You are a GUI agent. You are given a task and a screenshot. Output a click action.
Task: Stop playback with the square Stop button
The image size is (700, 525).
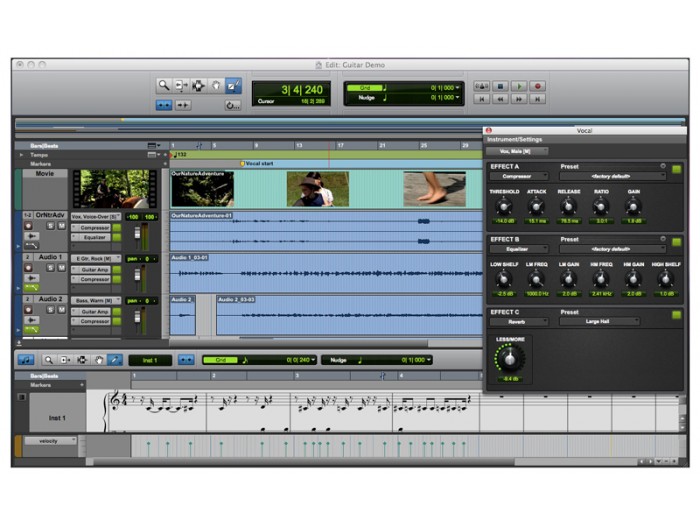[500, 86]
